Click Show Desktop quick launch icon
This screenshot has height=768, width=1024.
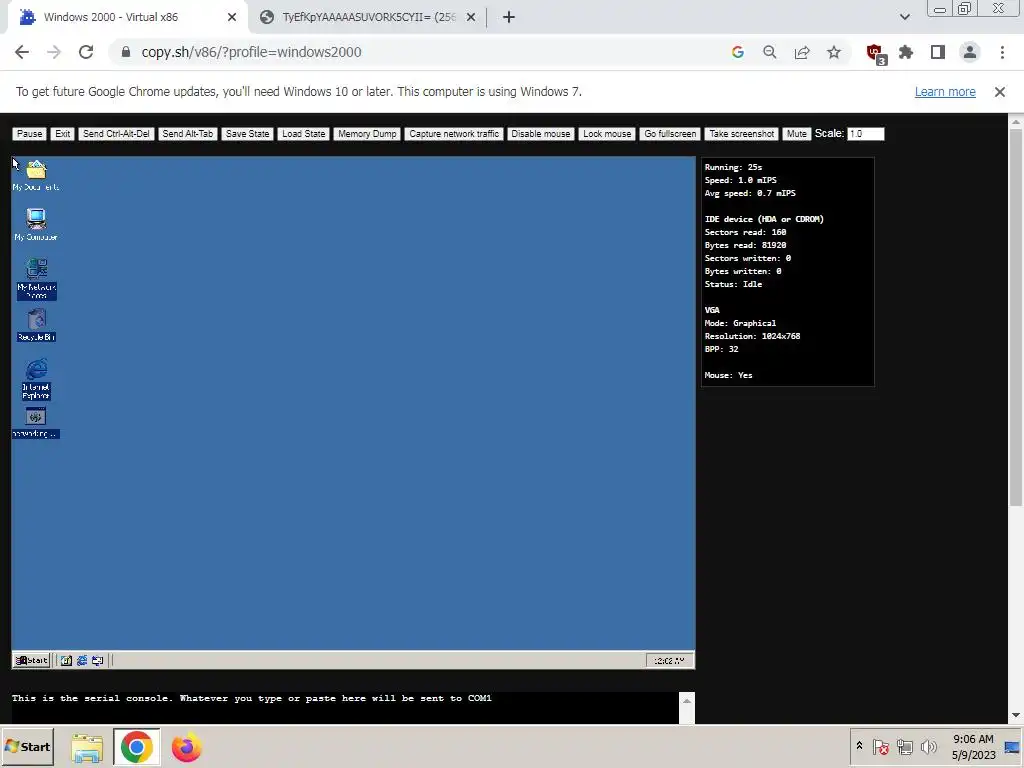66,660
